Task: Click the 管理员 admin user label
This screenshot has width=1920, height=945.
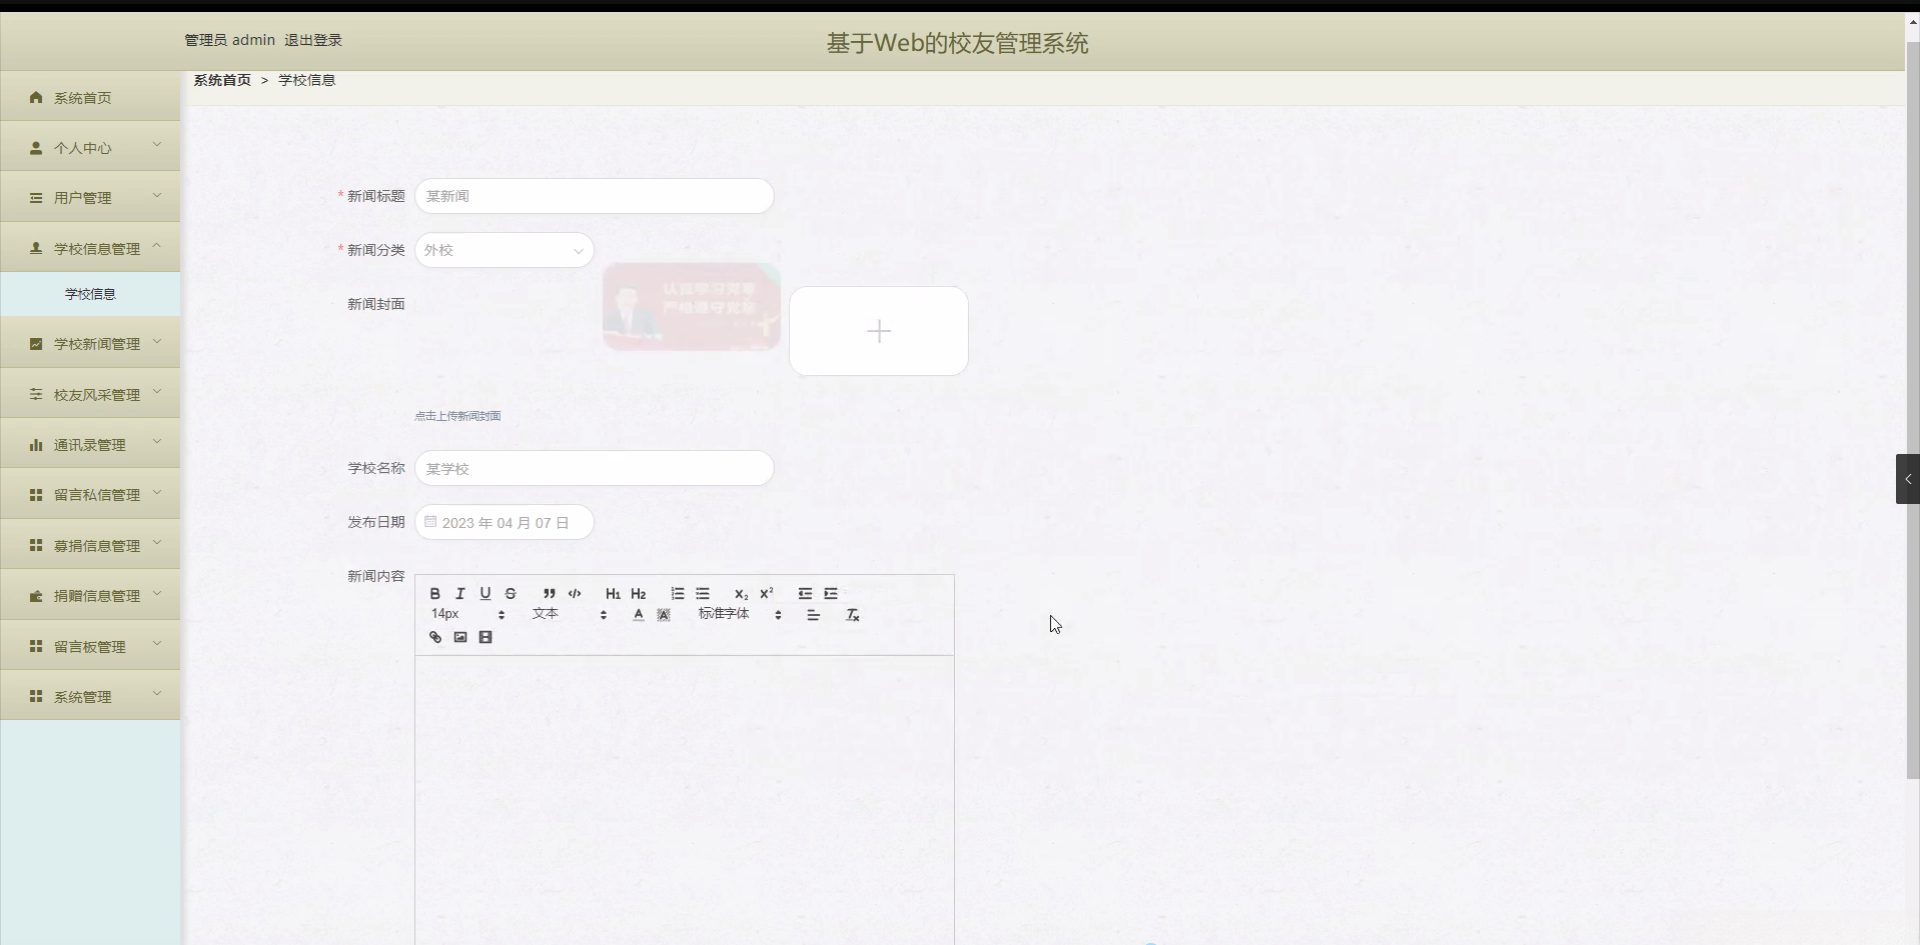Action: [230, 40]
